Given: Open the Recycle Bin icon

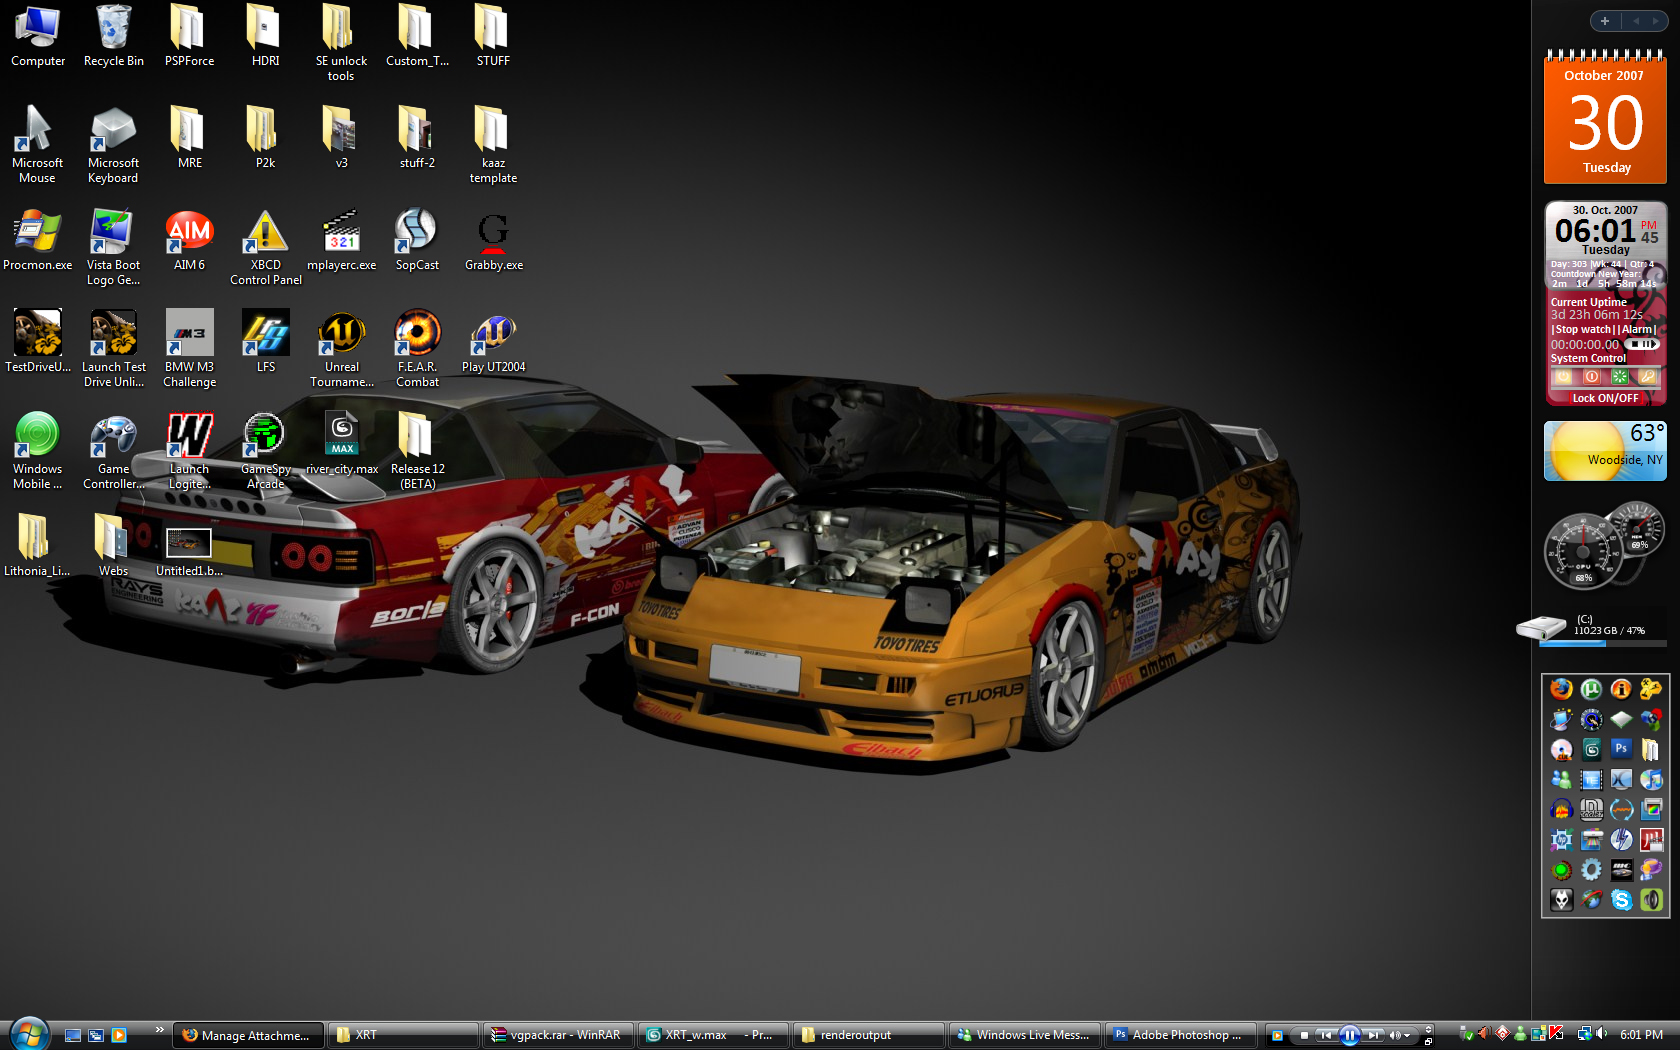Looking at the screenshot, I should (113, 36).
